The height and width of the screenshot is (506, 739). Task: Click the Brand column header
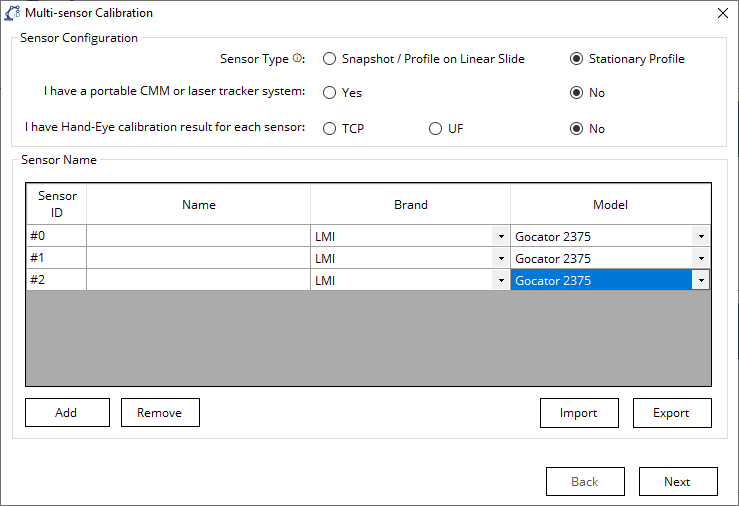411,204
